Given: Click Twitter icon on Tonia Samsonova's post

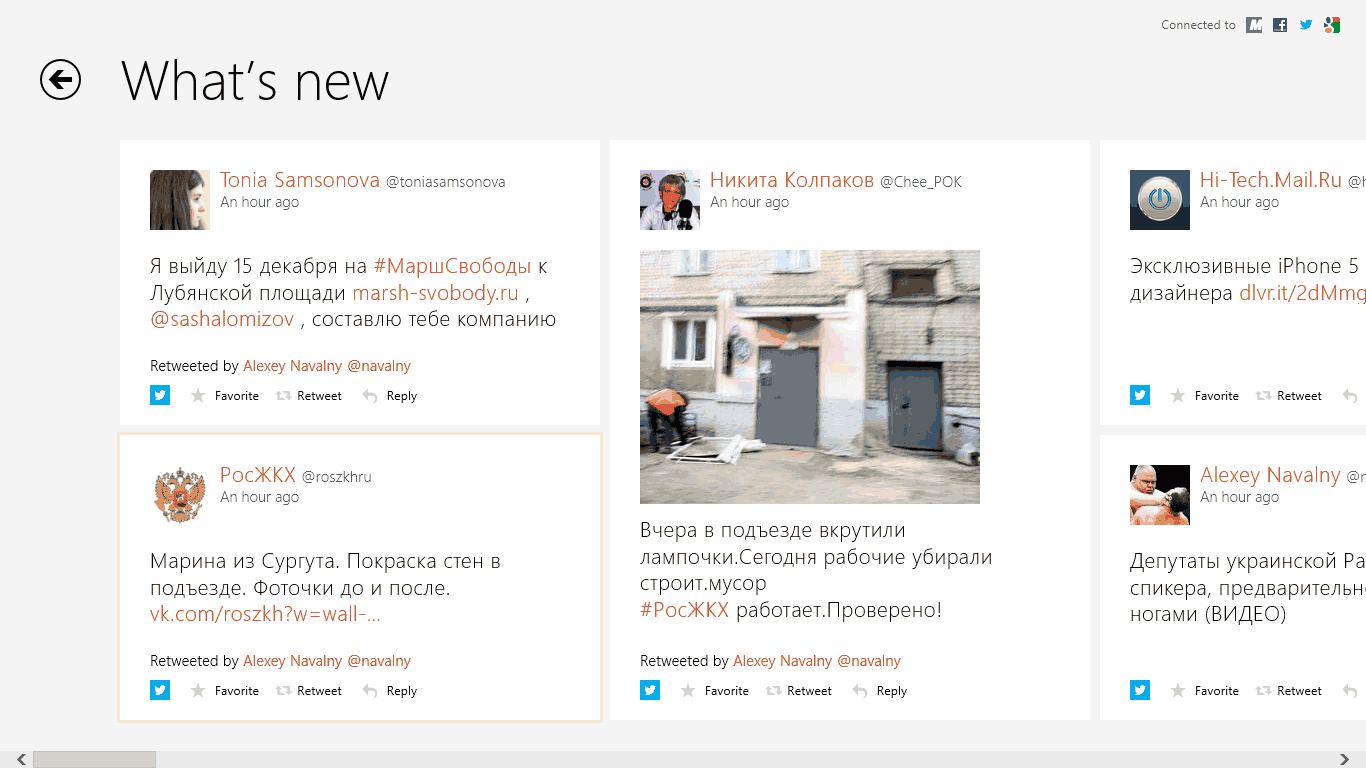Looking at the screenshot, I should (x=160, y=395).
